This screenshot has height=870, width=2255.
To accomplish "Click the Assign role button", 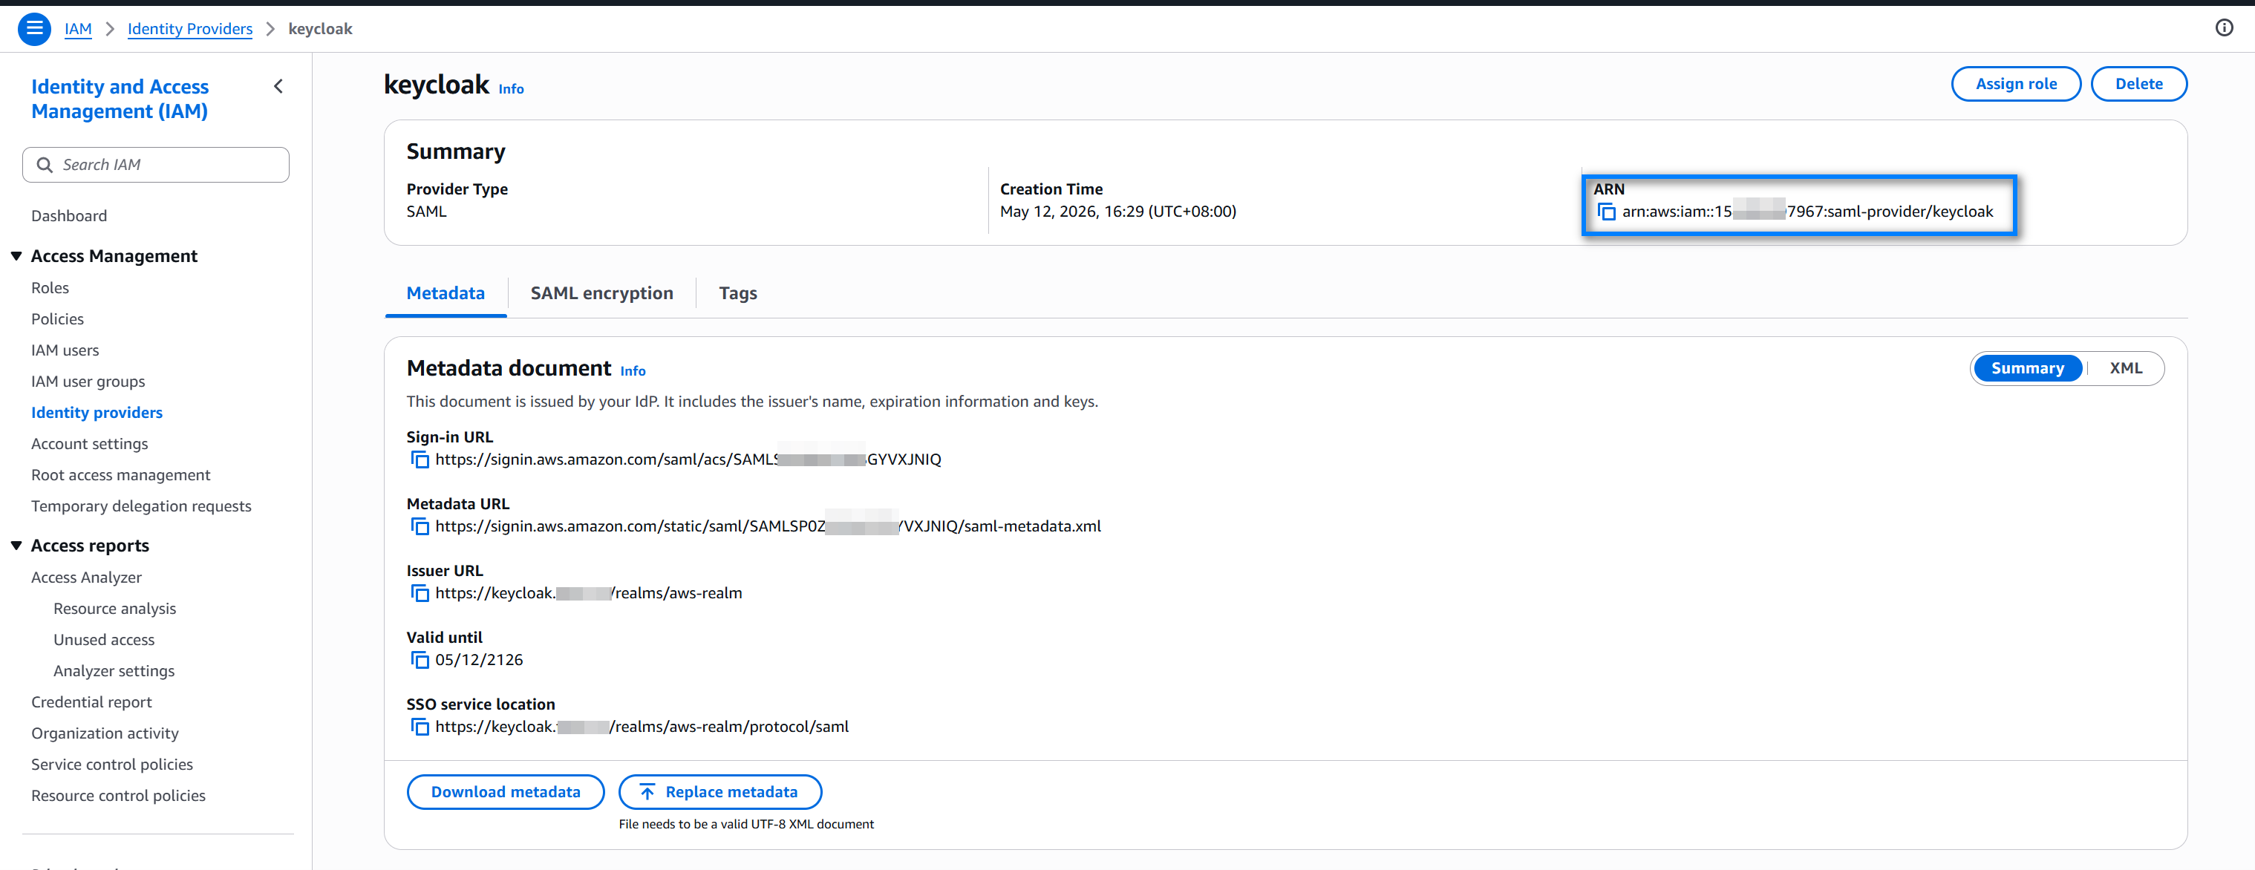I will click(x=2016, y=84).
